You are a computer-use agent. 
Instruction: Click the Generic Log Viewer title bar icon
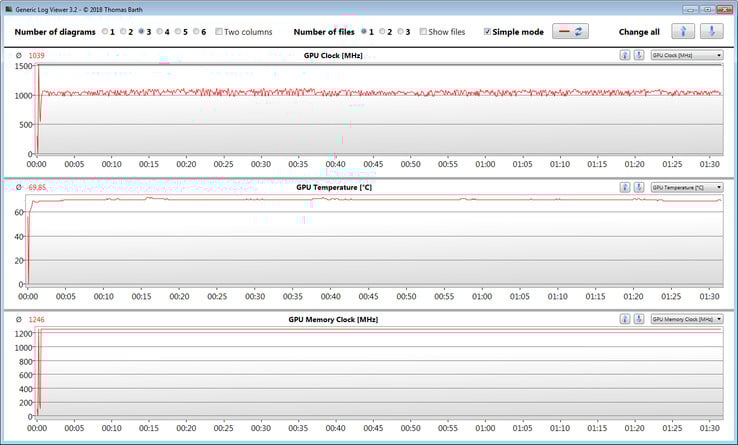(8, 9)
